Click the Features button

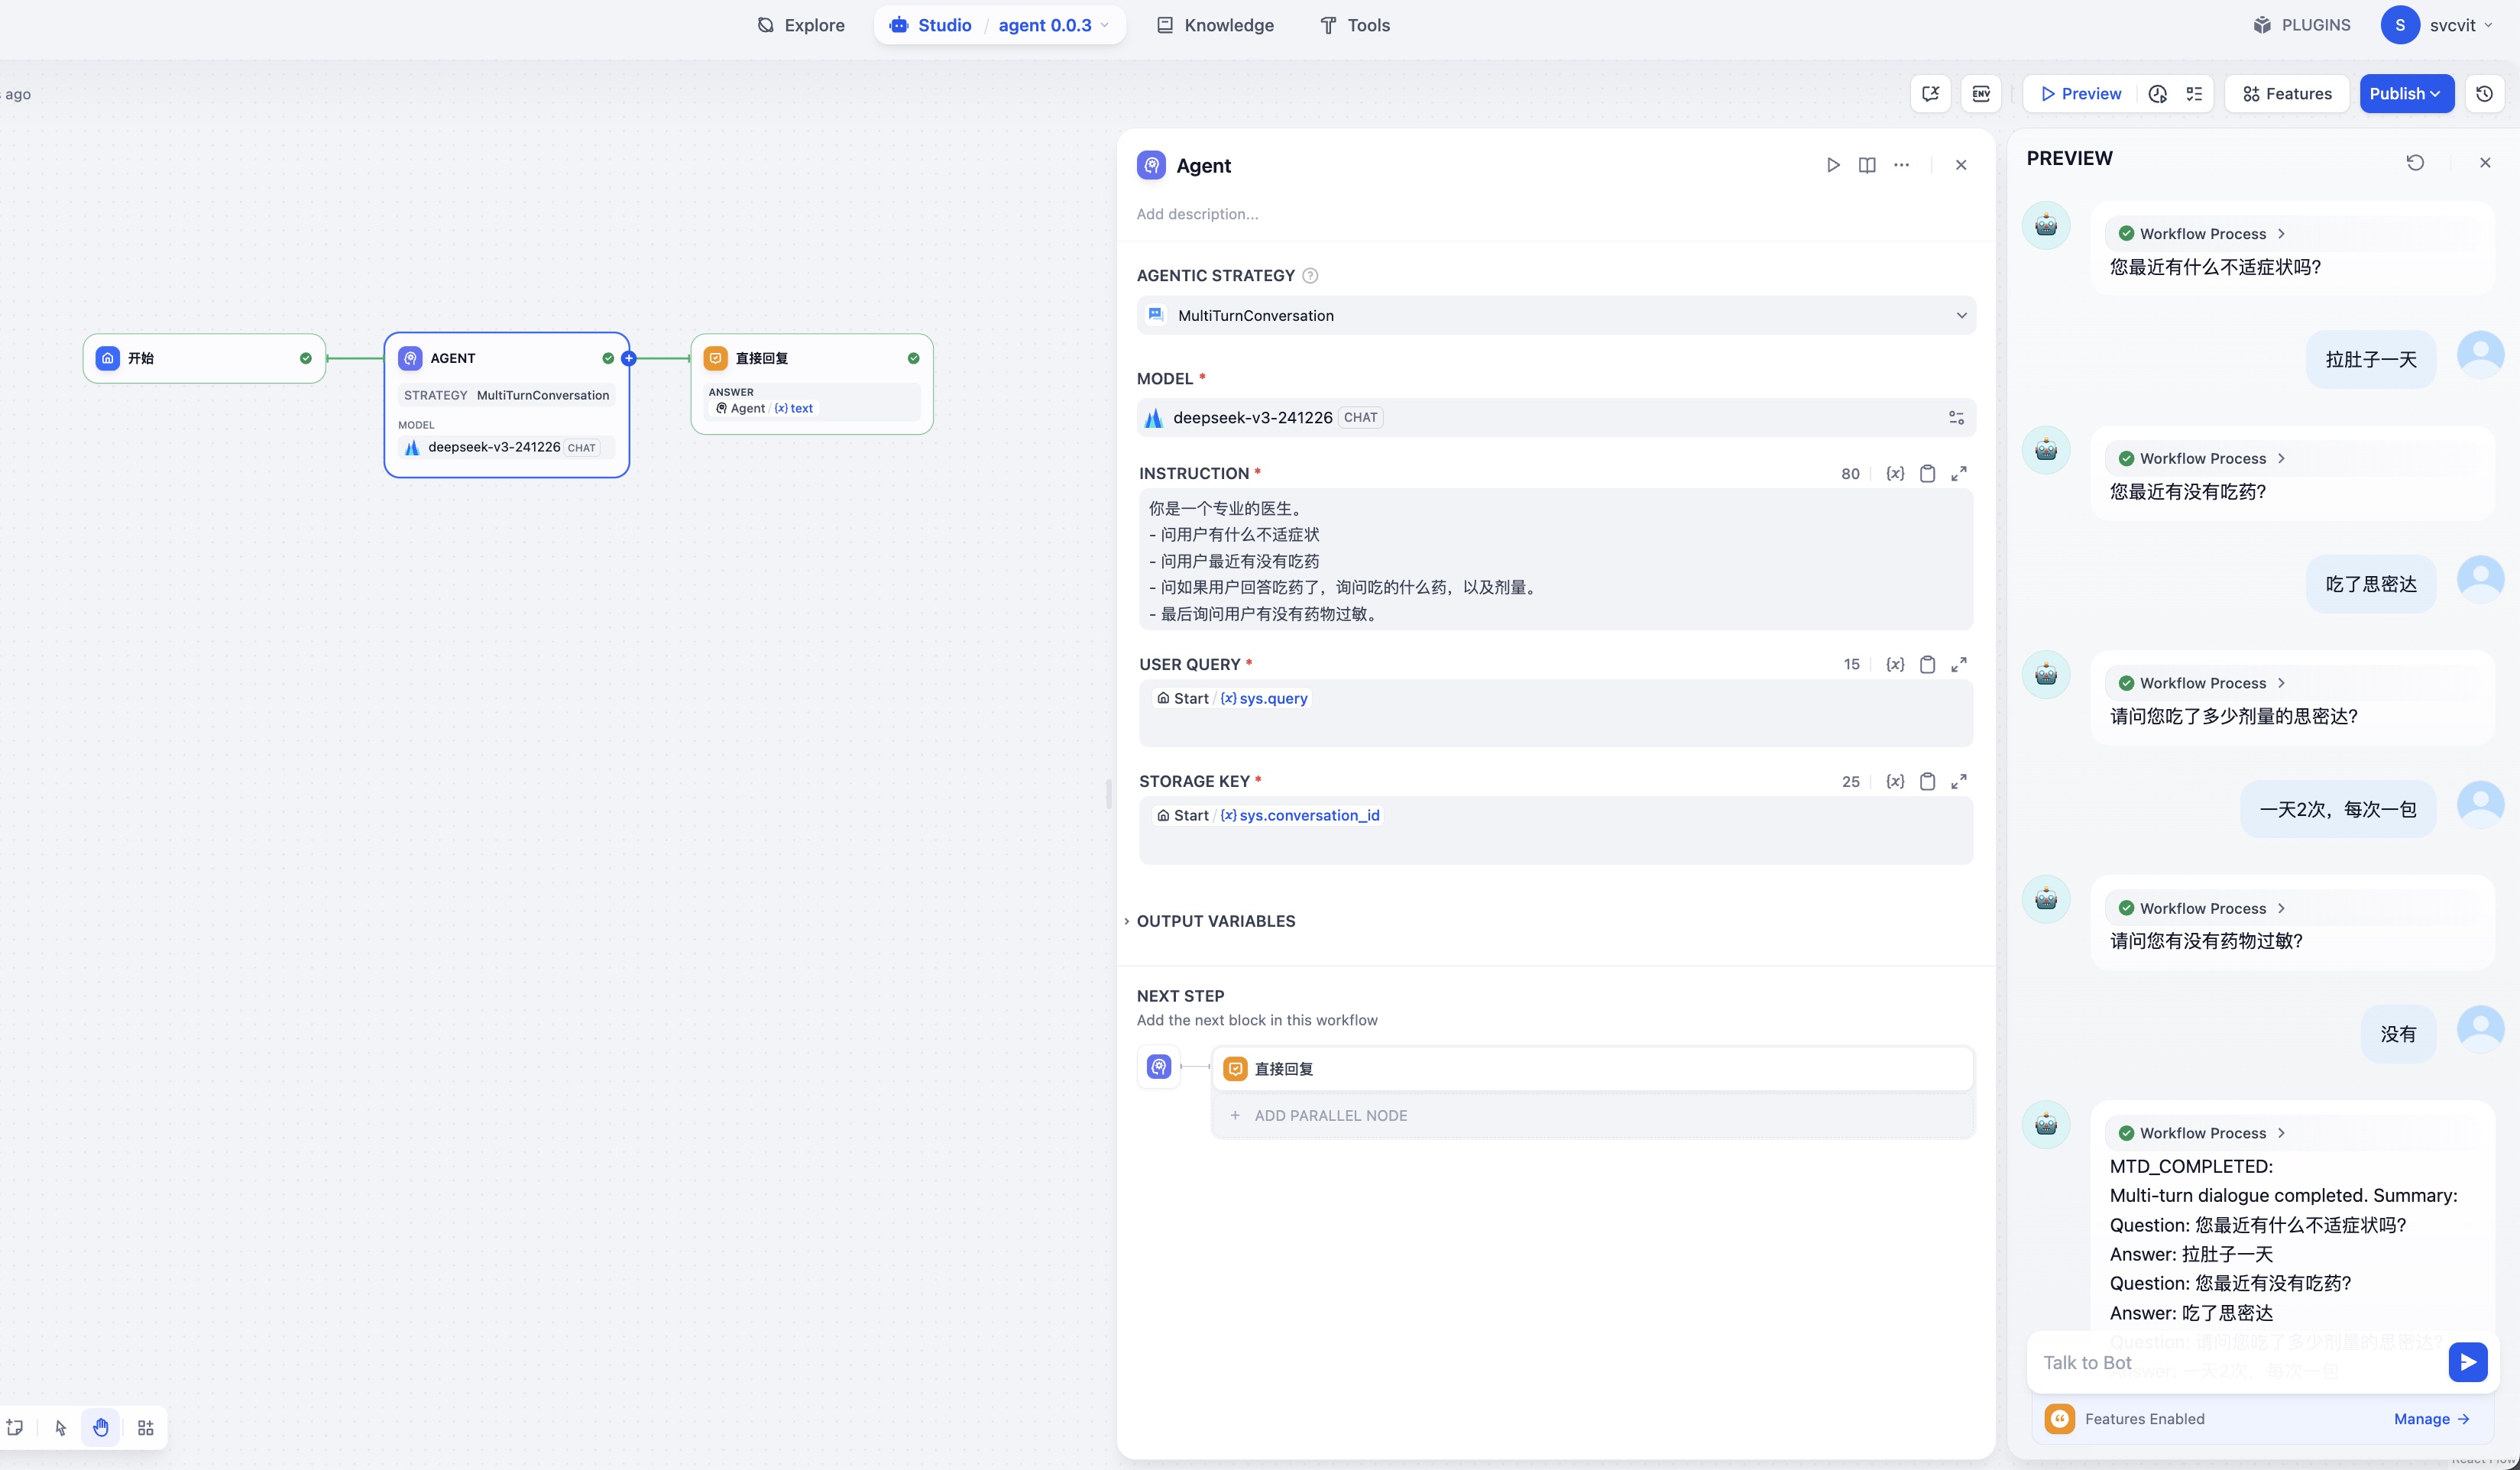pyautogui.click(x=2286, y=94)
